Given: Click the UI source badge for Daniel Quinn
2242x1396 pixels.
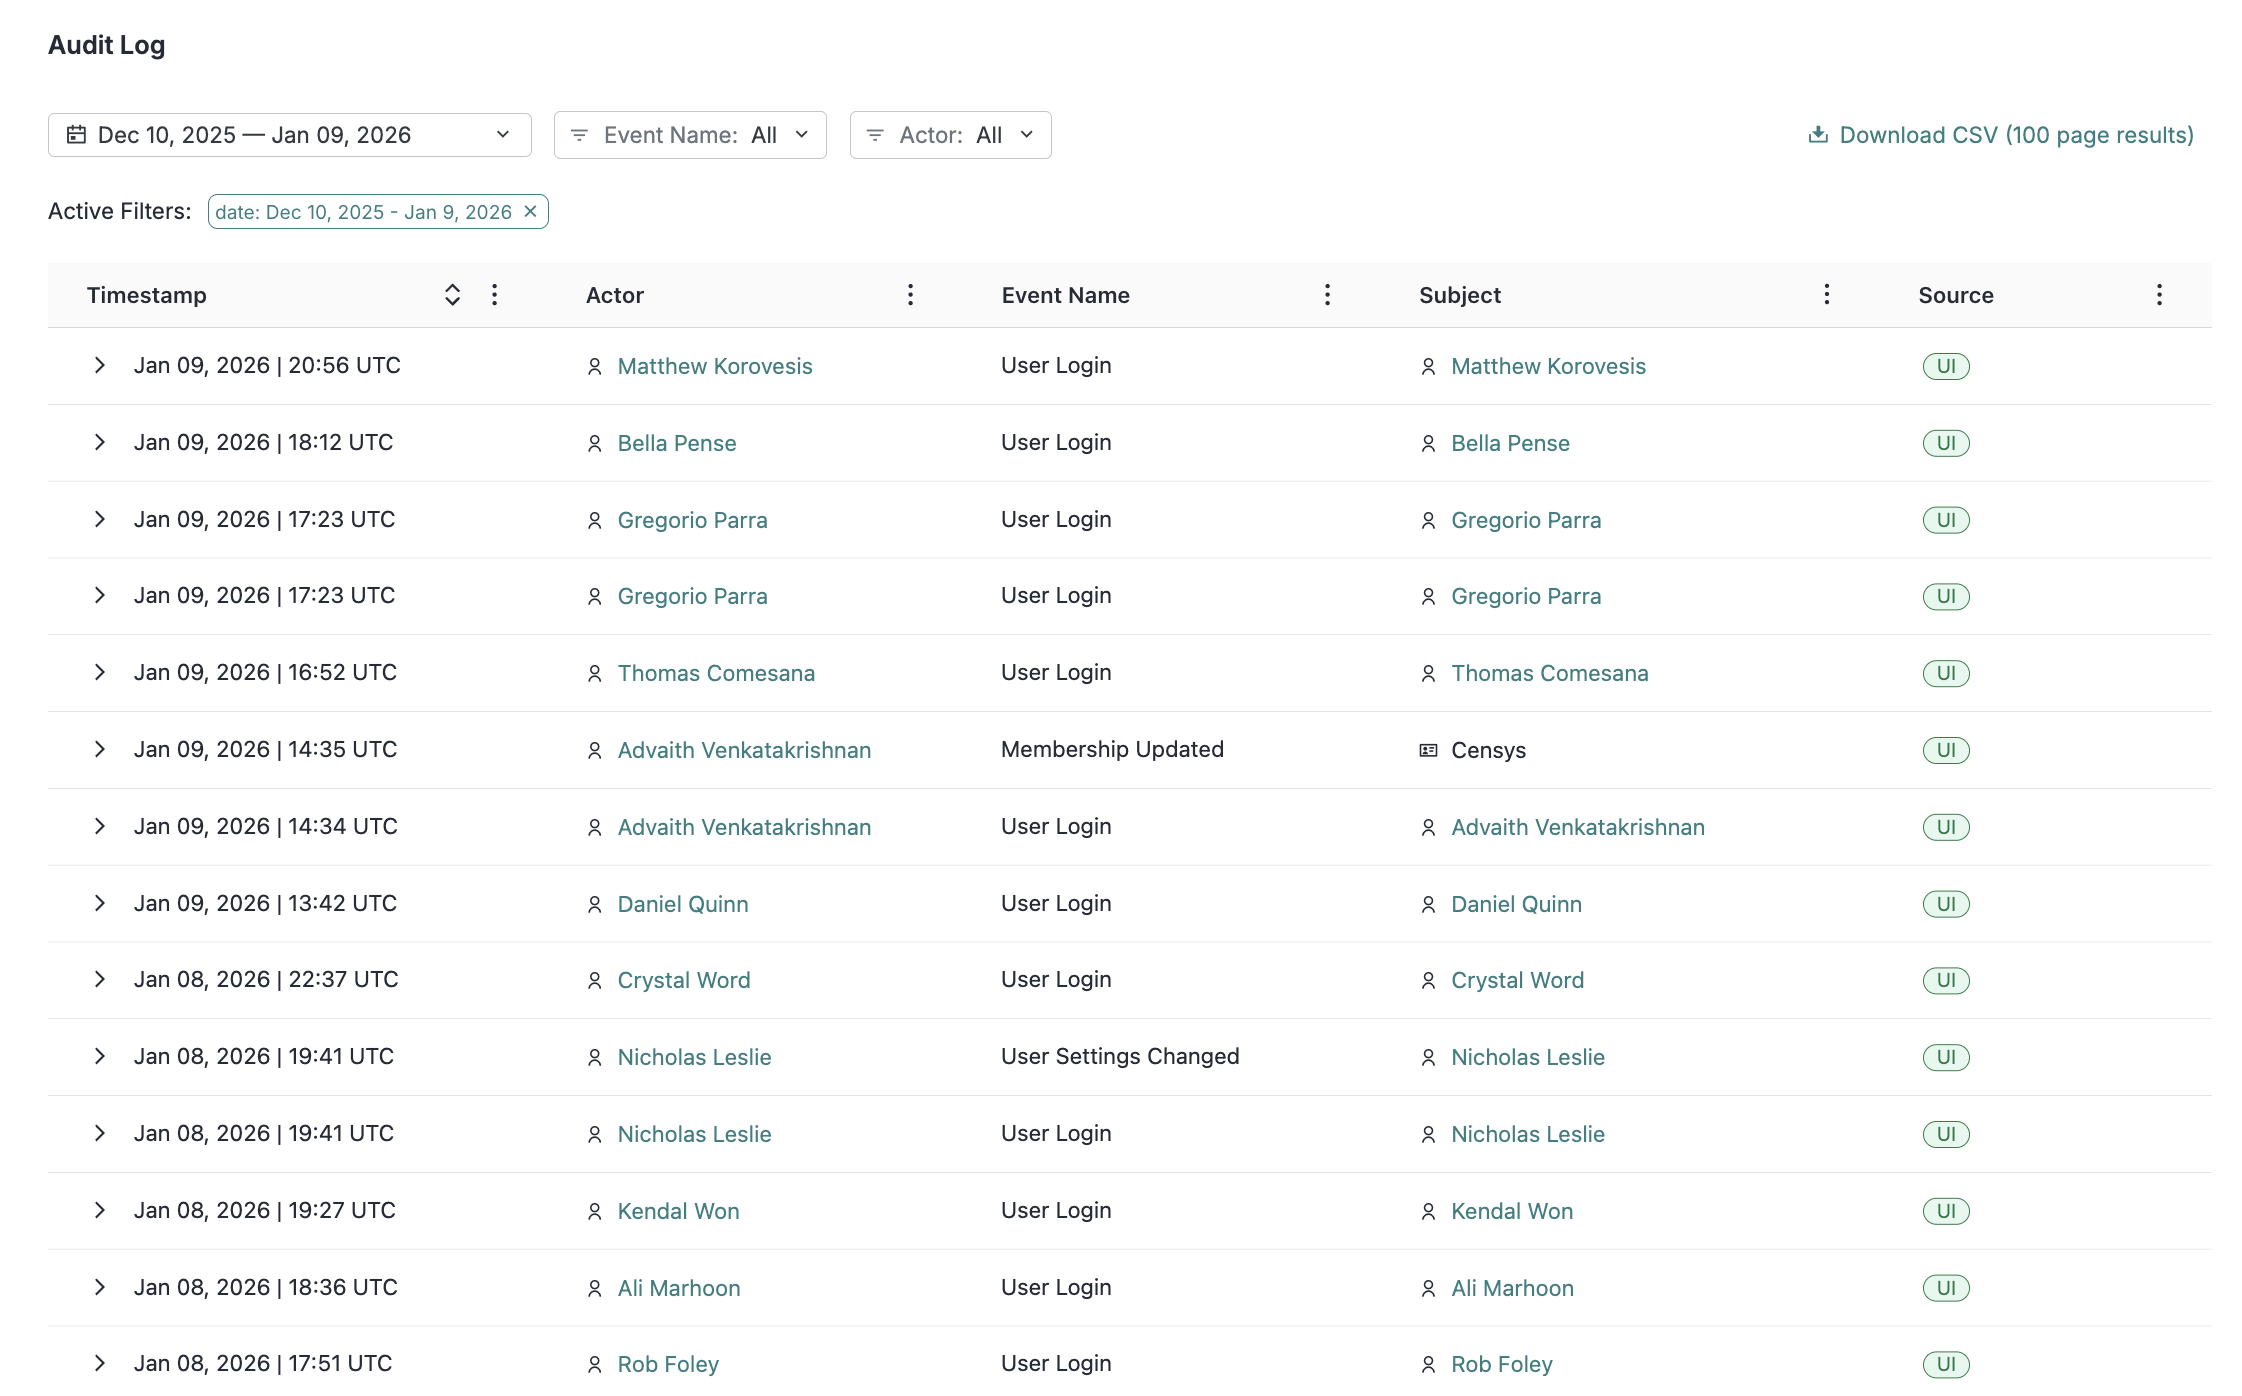Looking at the screenshot, I should [1945, 904].
